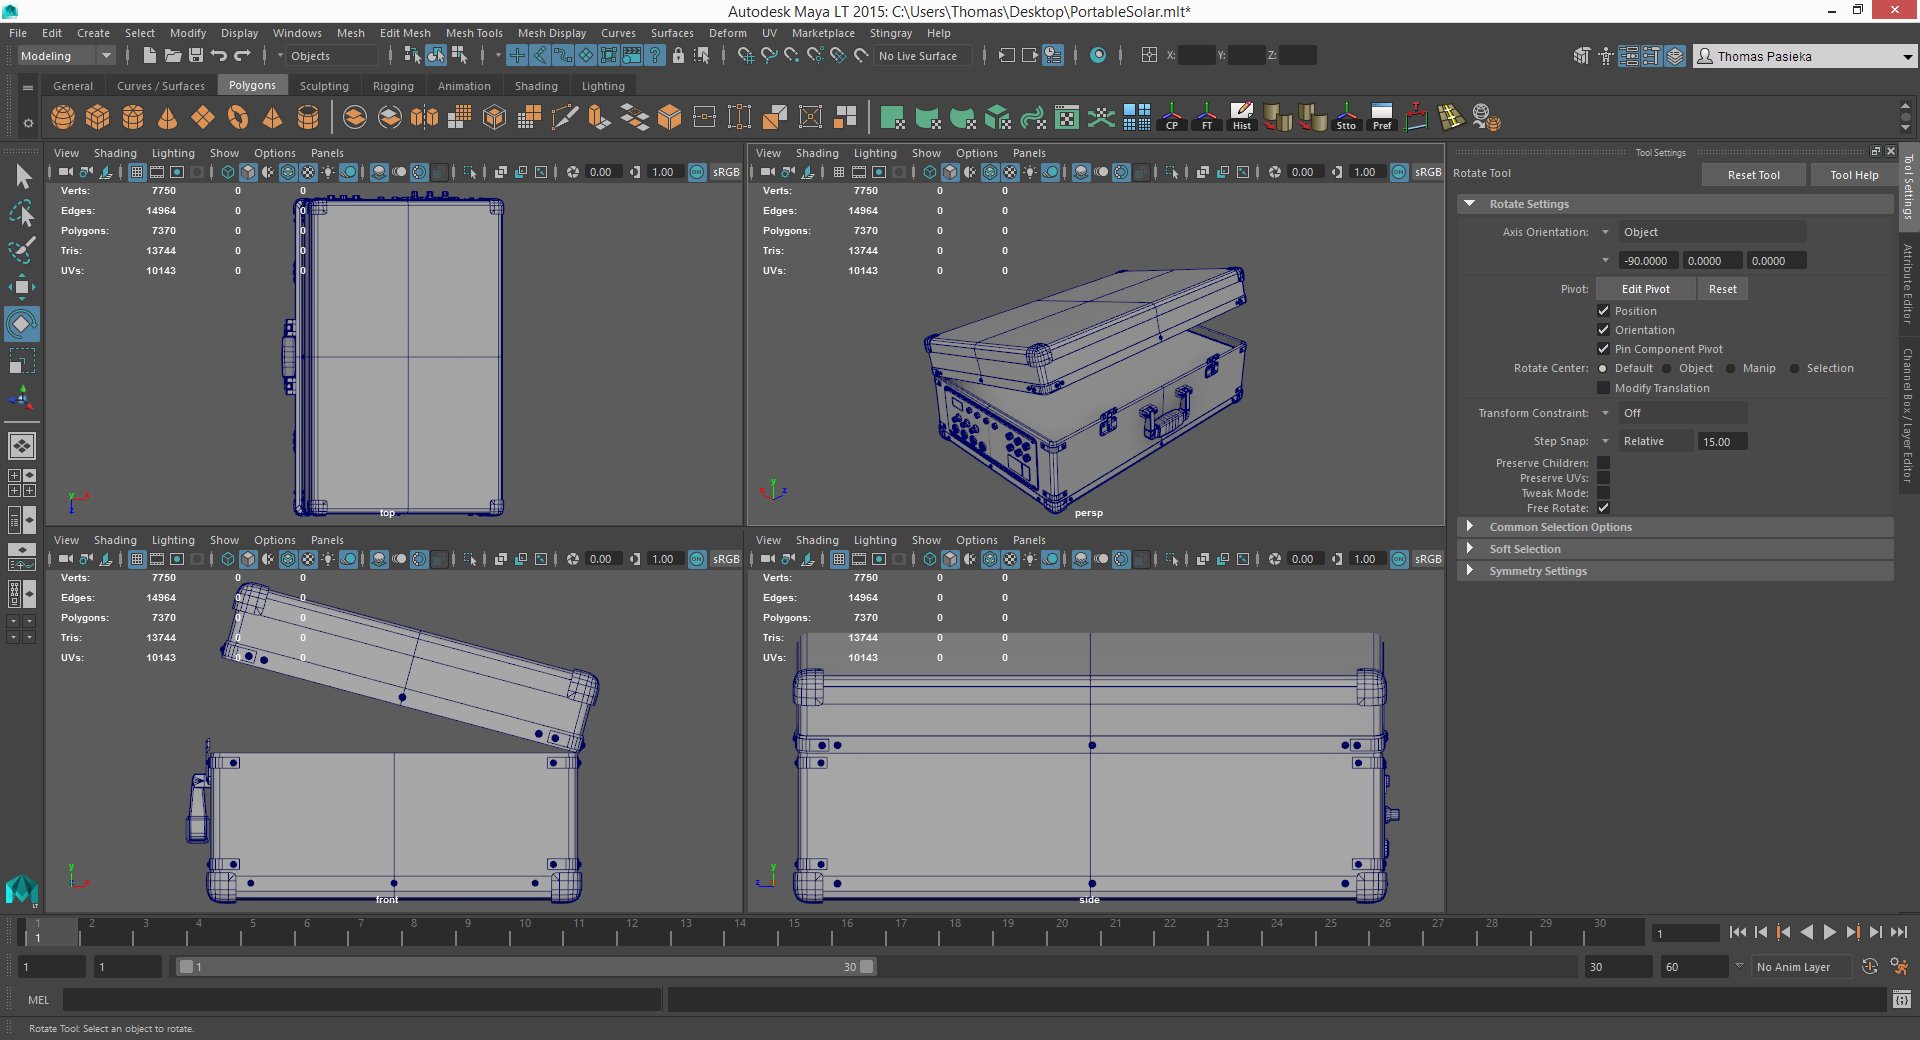This screenshot has width=1920, height=1040.
Task: Click the Hist shelf icon
Action: [1241, 117]
